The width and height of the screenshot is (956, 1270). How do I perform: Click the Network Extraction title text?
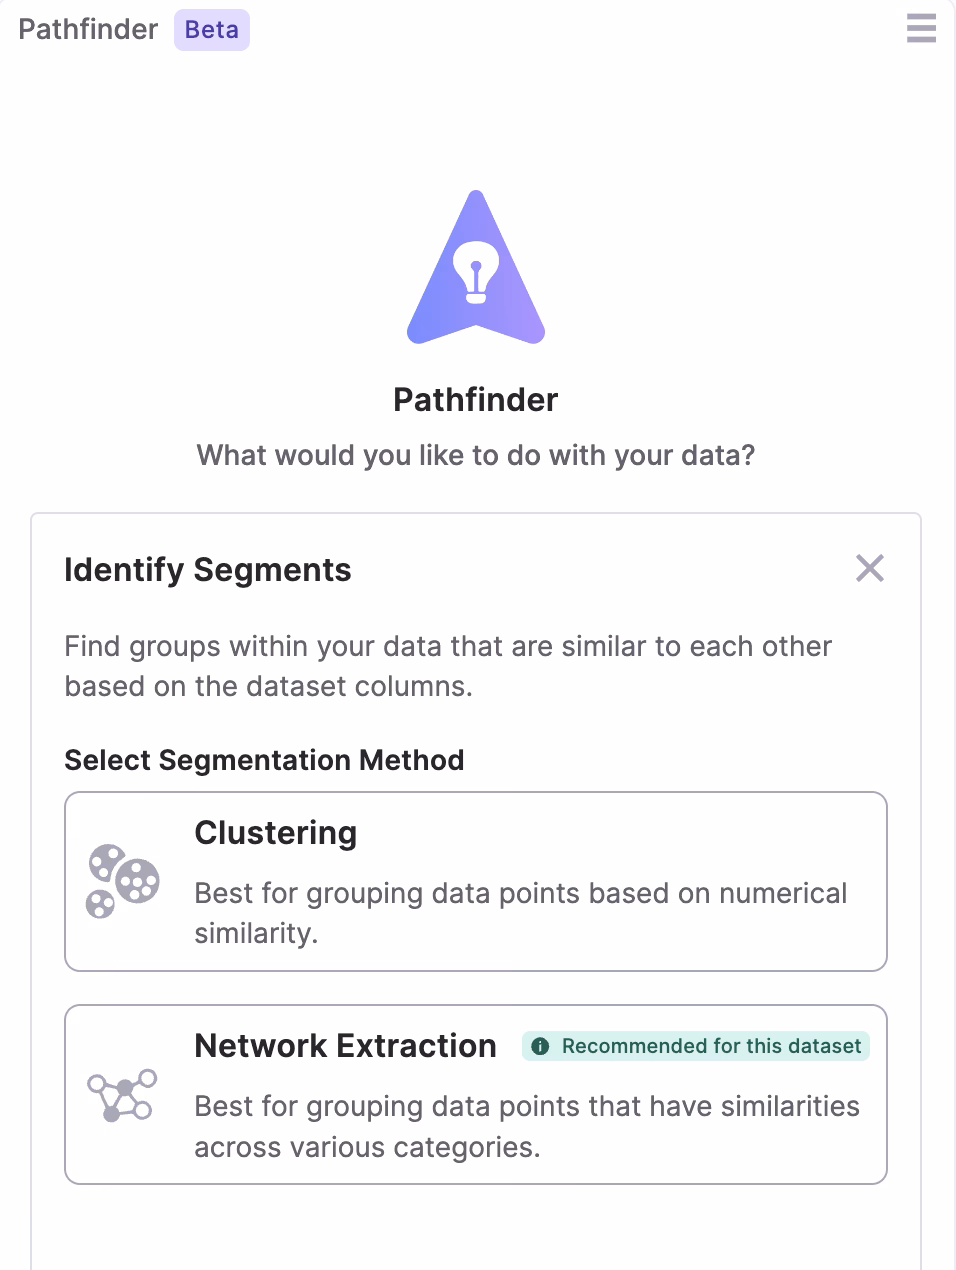pyautogui.click(x=345, y=1046)
